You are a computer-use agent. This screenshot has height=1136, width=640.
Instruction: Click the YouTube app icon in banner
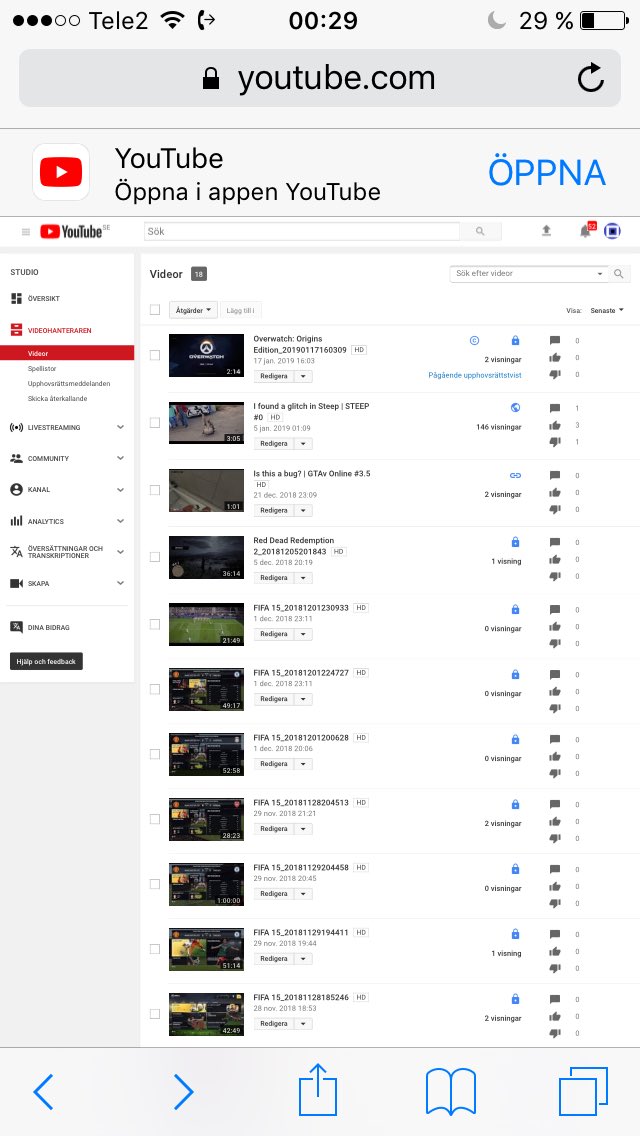(x=61, y=172)
